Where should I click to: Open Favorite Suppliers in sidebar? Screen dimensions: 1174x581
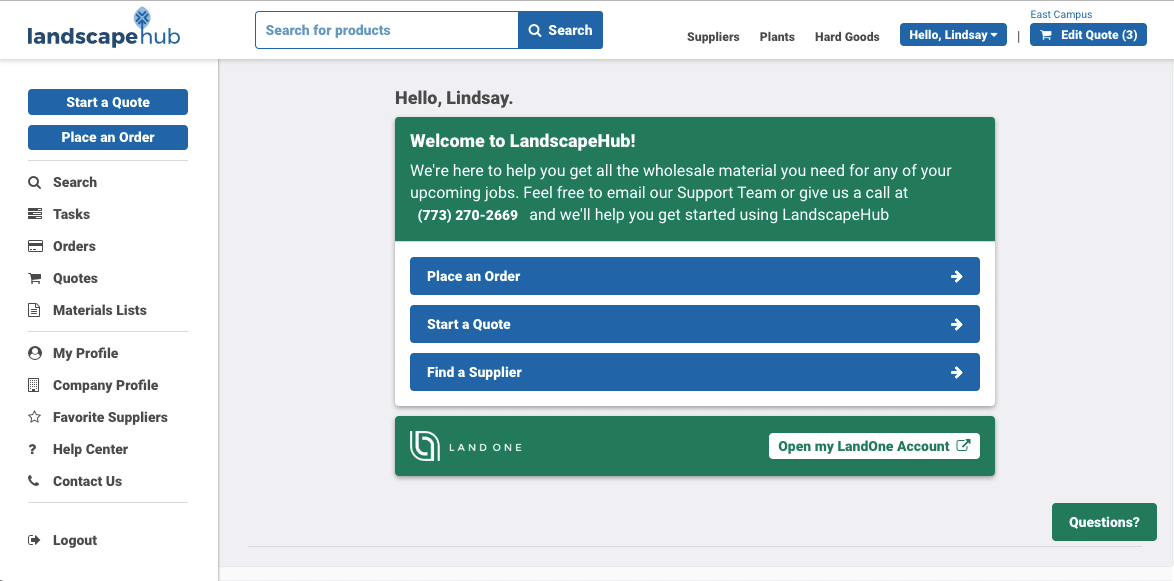(110, 417)
